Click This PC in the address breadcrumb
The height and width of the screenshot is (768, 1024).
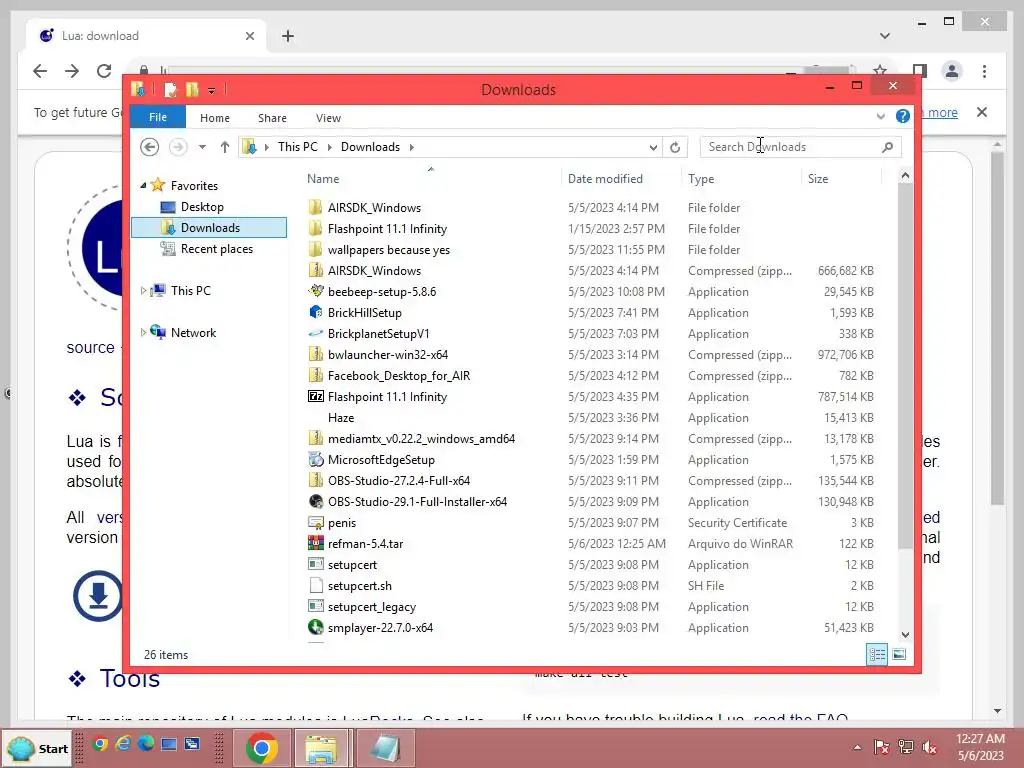click(x=298, y=147)
